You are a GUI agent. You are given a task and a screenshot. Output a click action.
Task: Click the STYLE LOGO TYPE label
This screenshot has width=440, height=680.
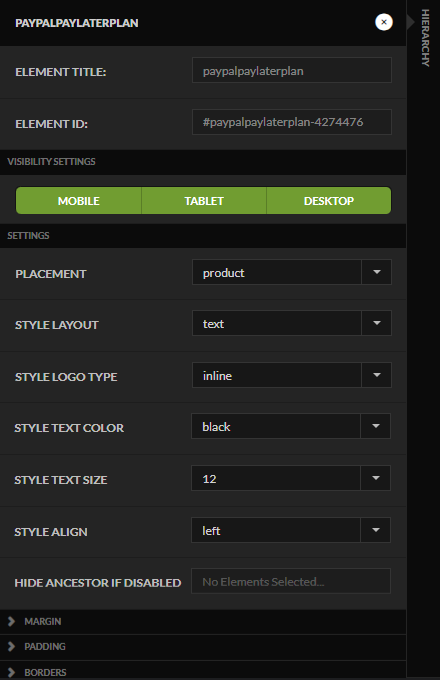point(66,377)
